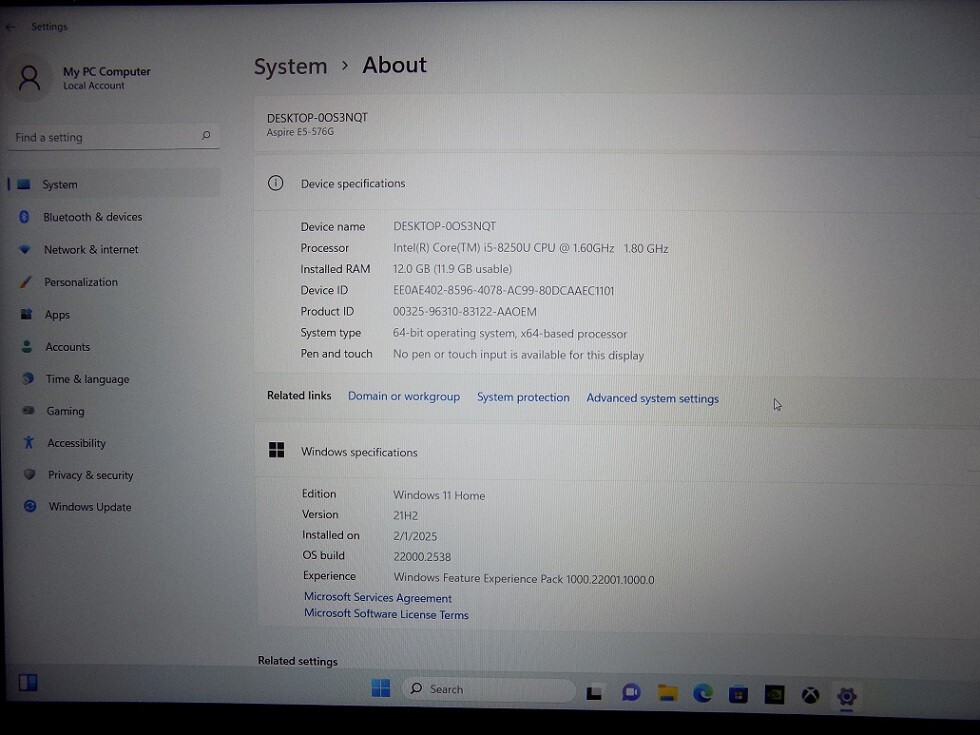980x735 pixels.
Task: Select the Version value 21H2
Action: coord(405,516)
